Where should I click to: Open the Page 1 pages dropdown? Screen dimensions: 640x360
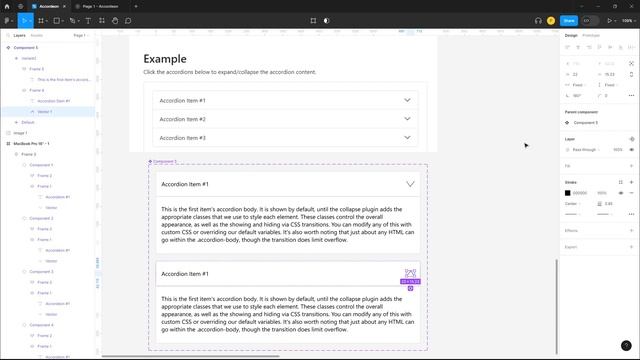tap(81, 36)
